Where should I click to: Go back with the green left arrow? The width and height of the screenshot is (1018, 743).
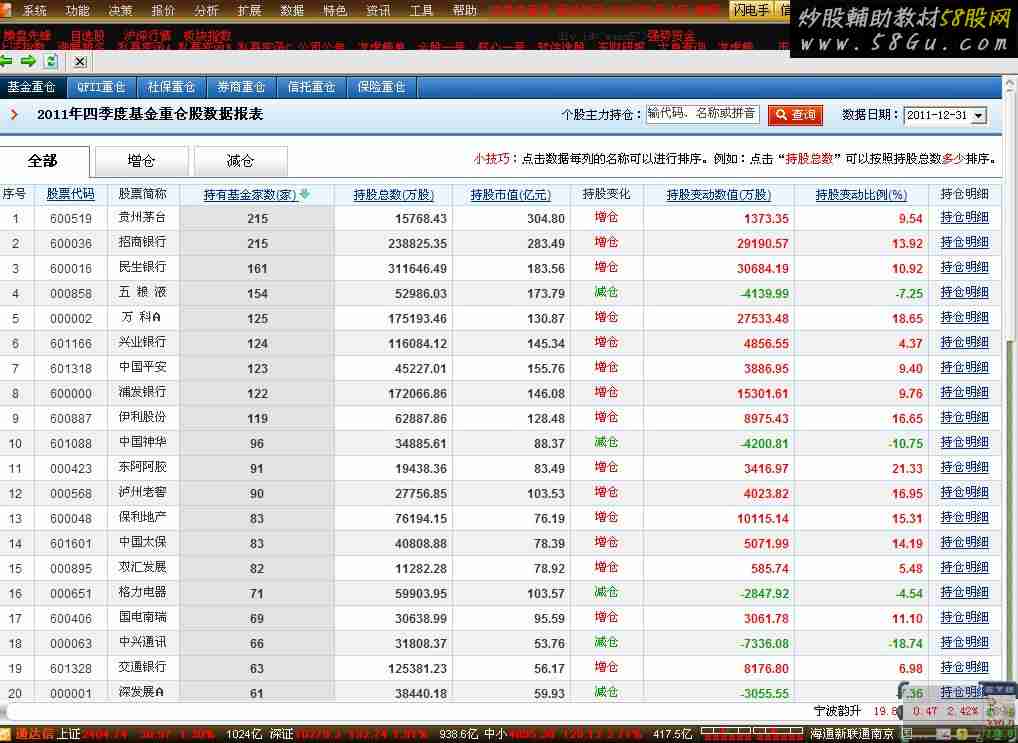[x=6, y=61]
